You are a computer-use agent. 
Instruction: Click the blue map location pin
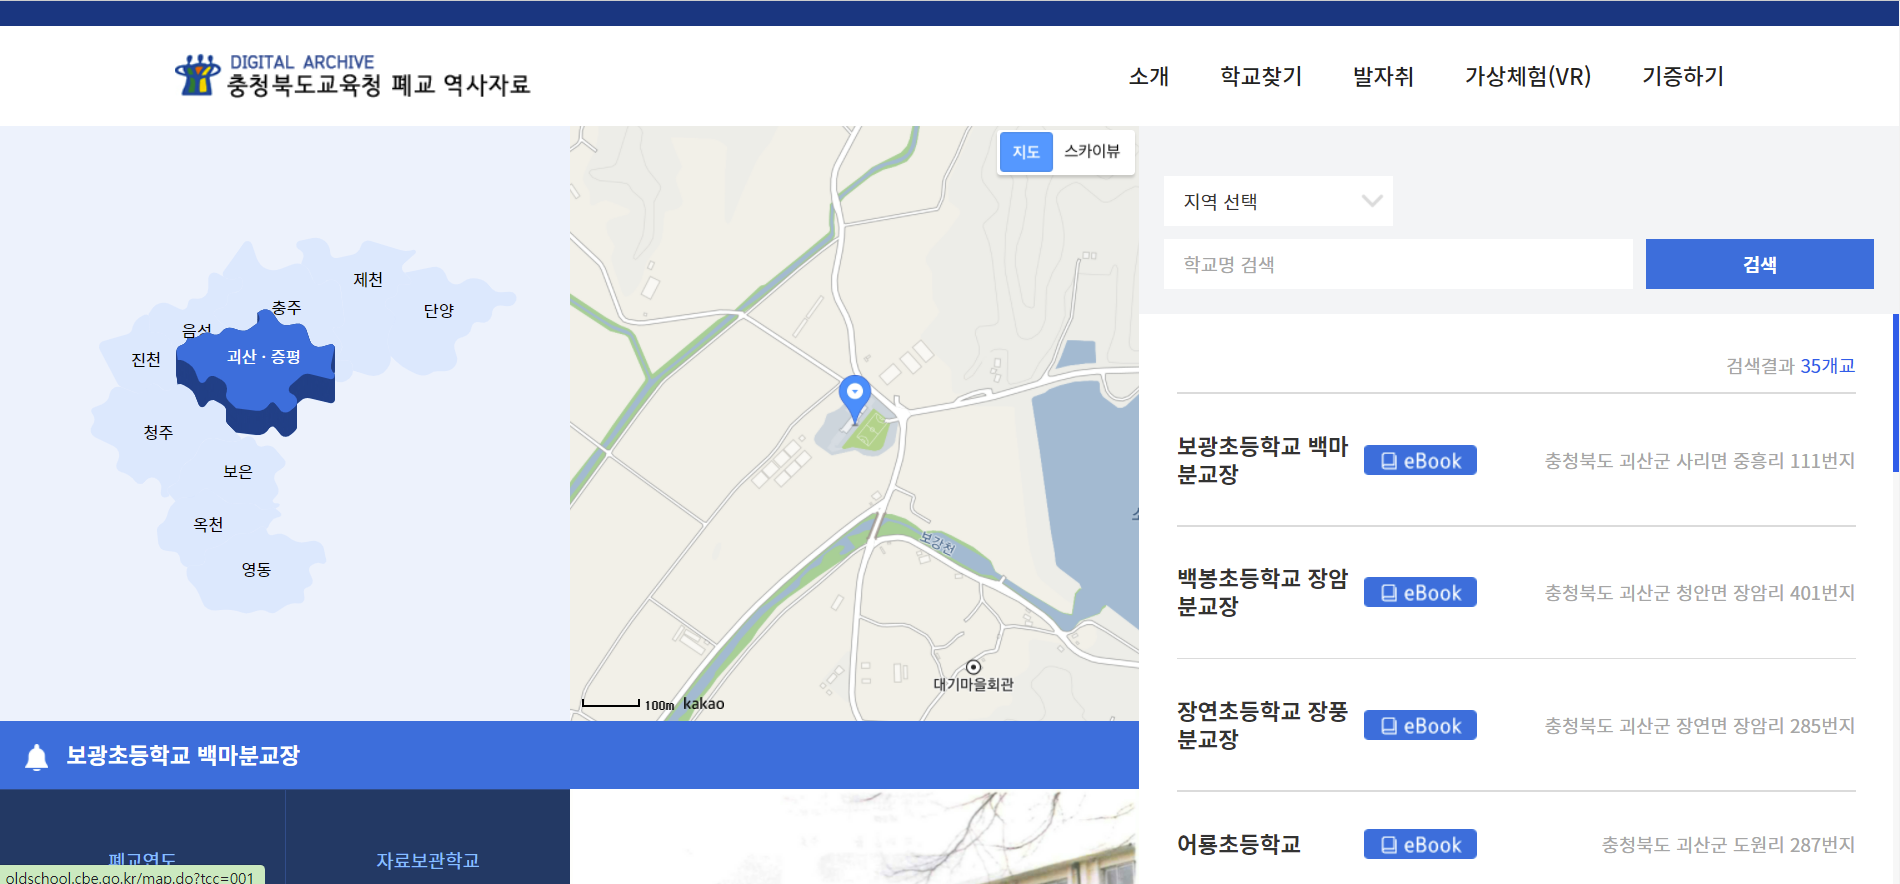(854, 396)
